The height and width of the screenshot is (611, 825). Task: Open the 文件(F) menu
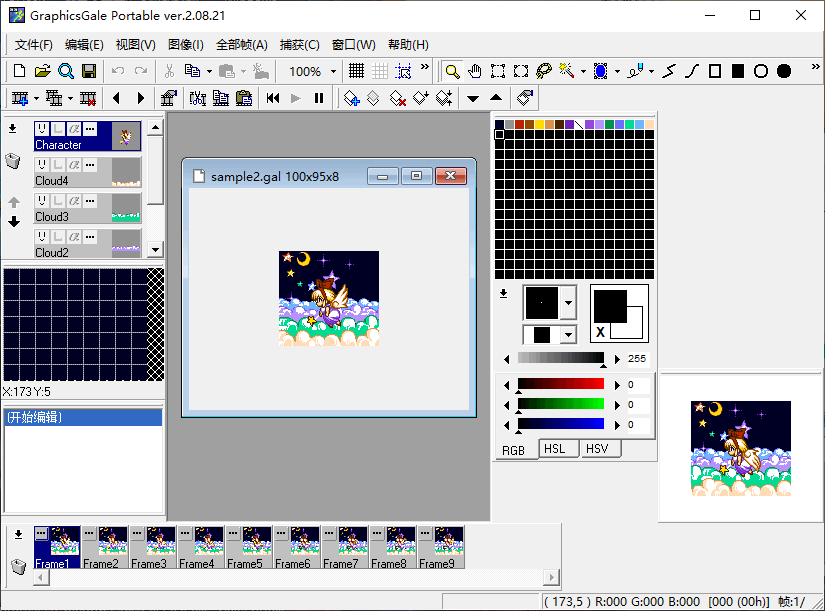coord(34,45)
